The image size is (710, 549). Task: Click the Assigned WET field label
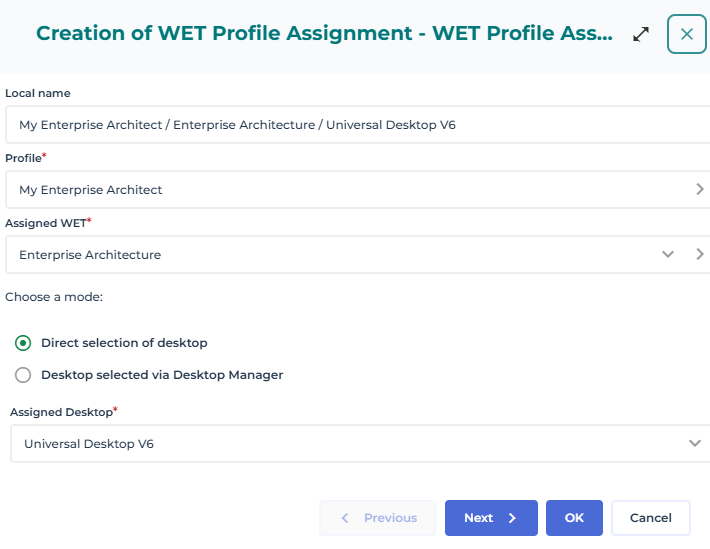click(x=45, y=223)
